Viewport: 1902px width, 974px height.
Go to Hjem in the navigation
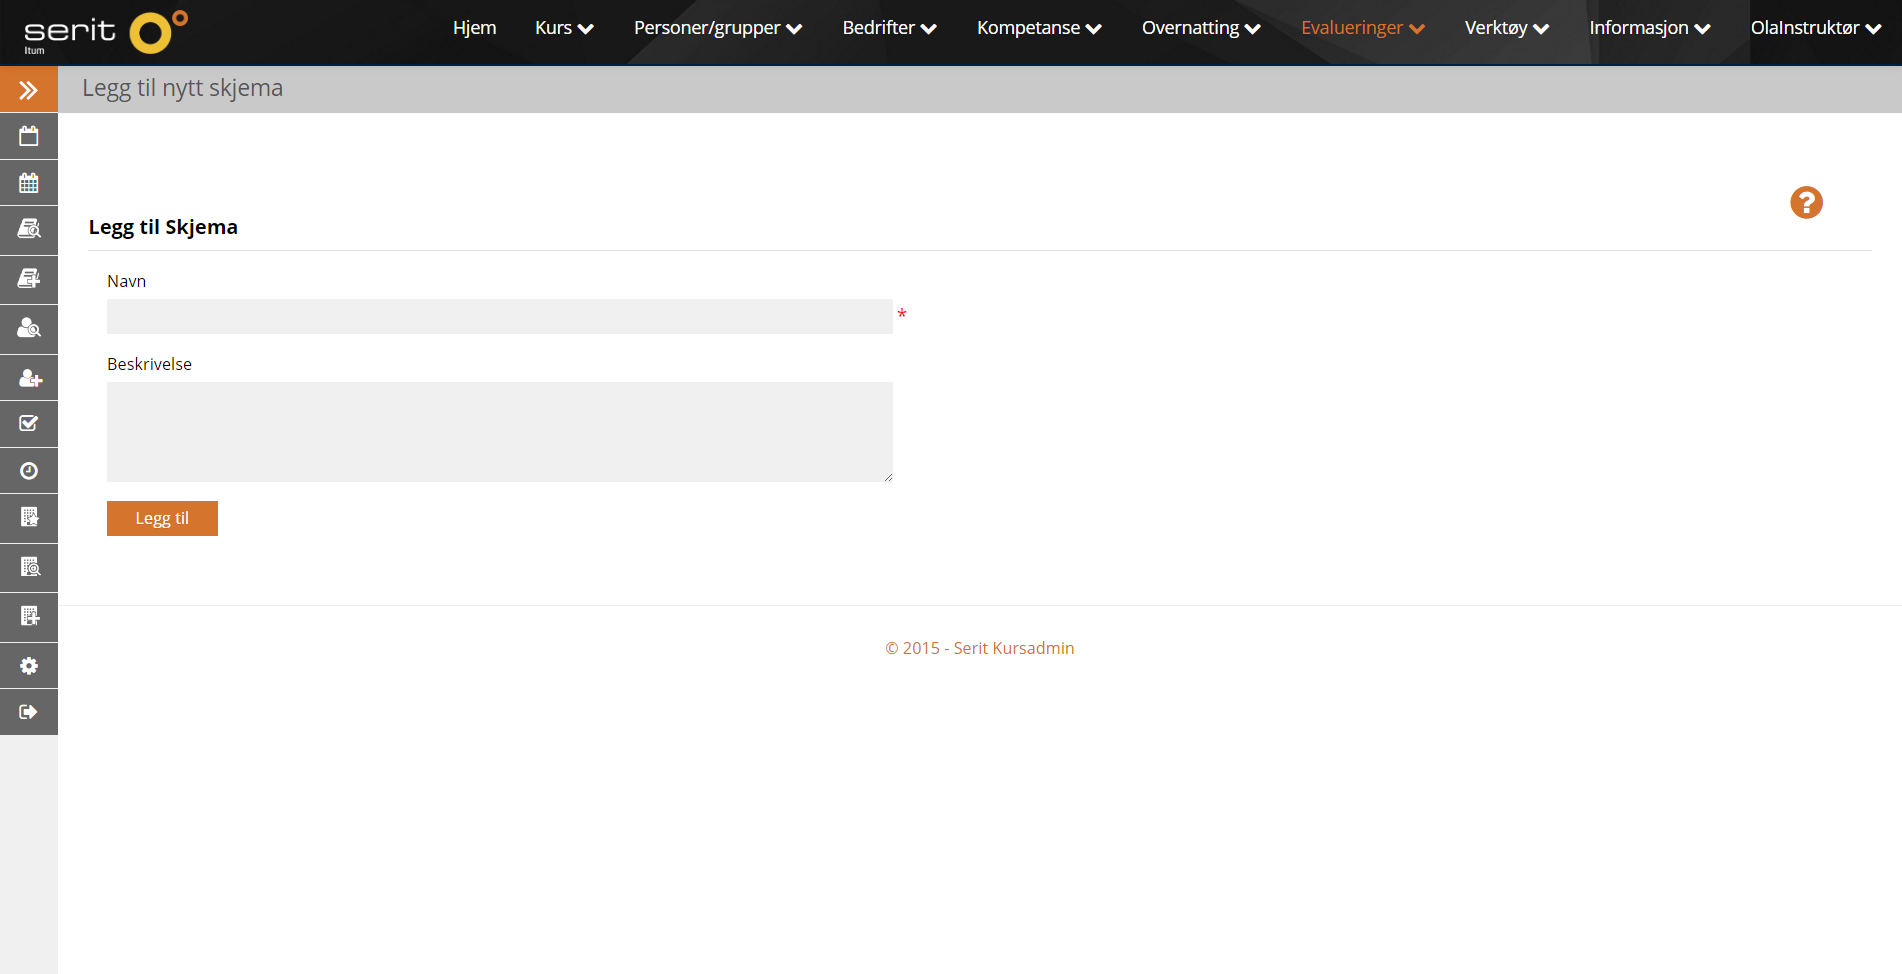[474, 28]
